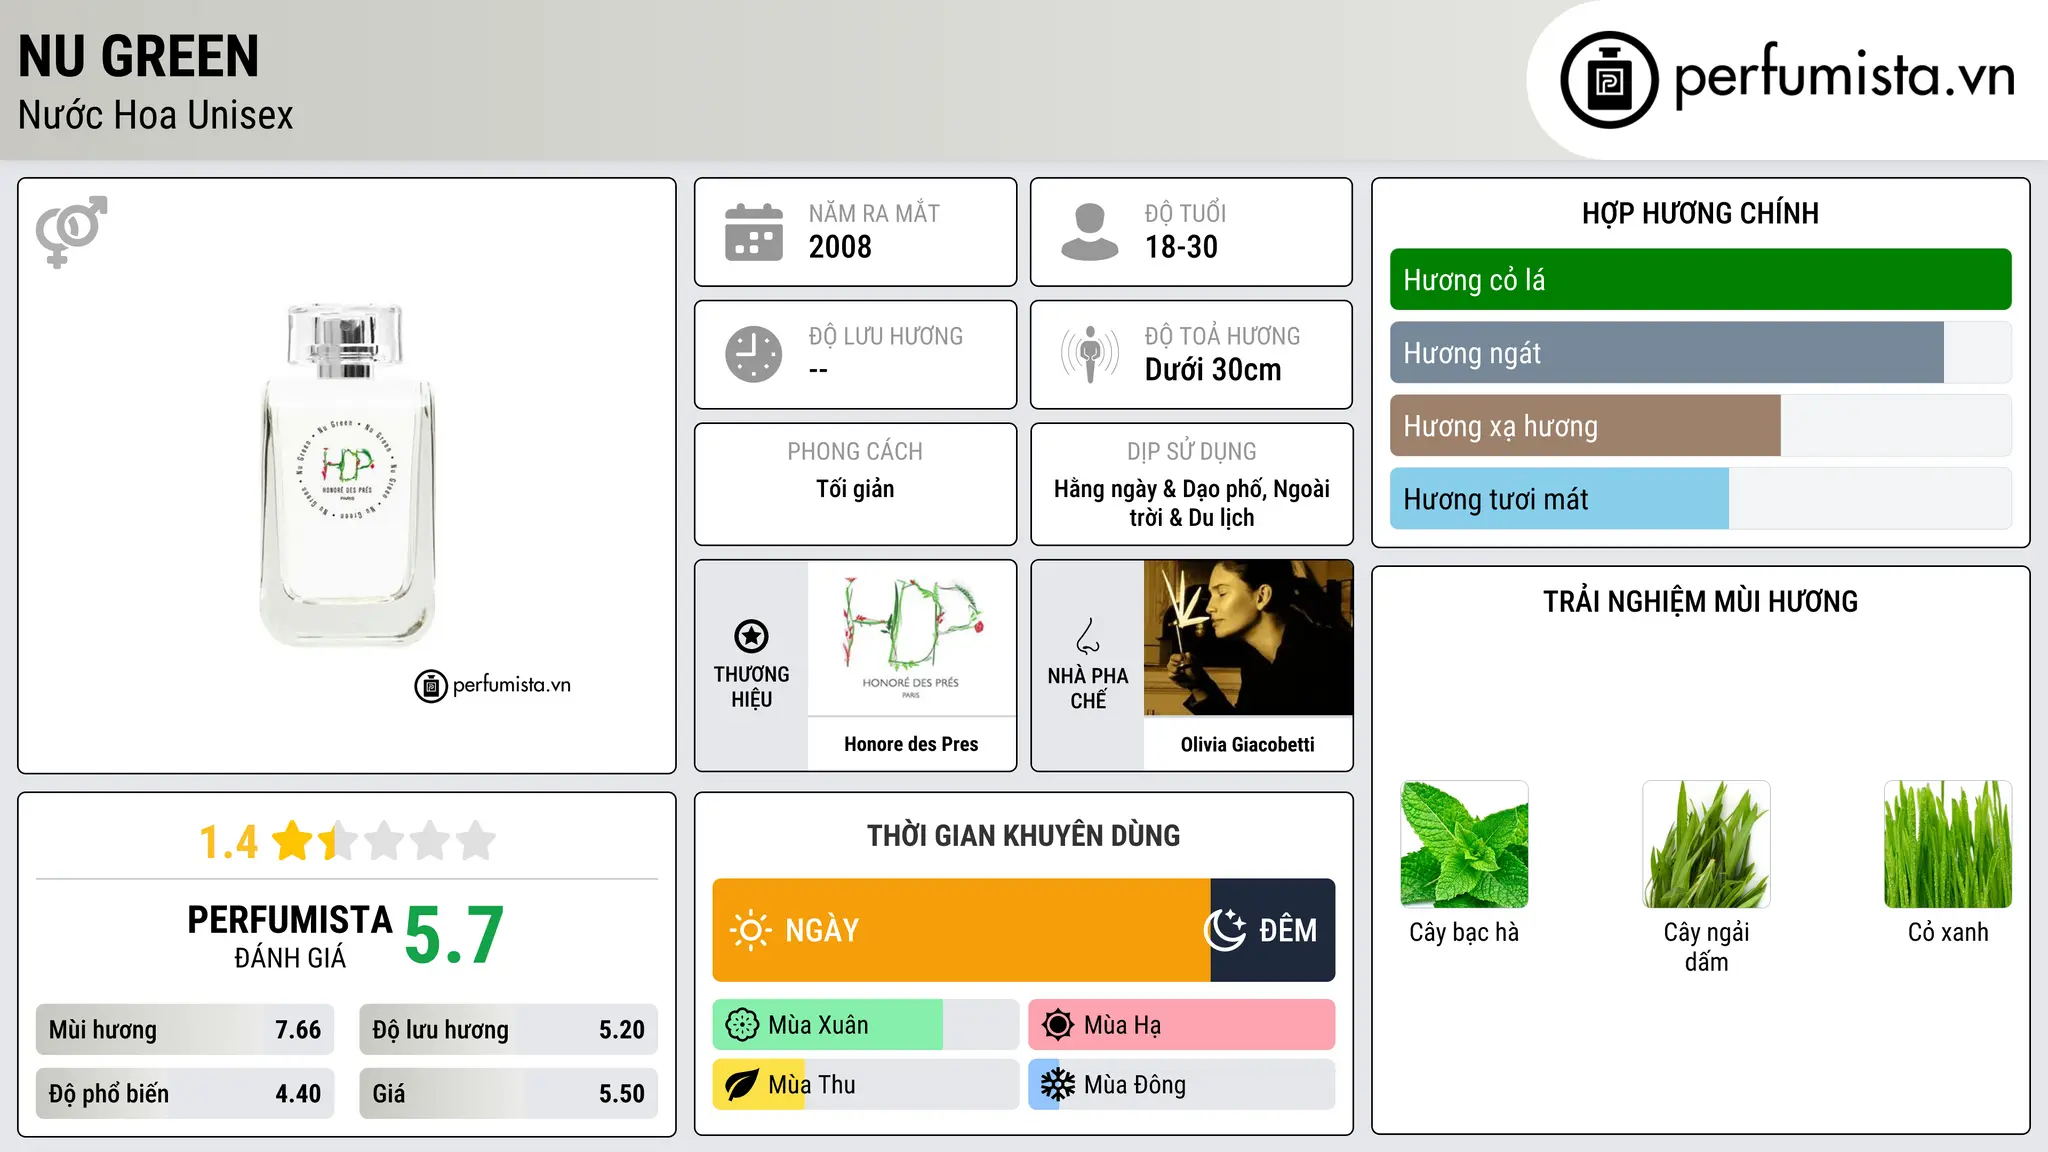Select the Cỏ xanh grass image
This screenshot has height=1152, width=2048.
click(1948, 844)
